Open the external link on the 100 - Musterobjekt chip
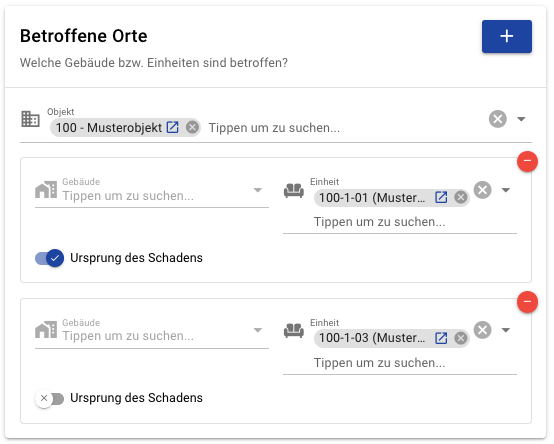Screen dimensions: 554x444 pyautogui.click(x=172, y=127)
